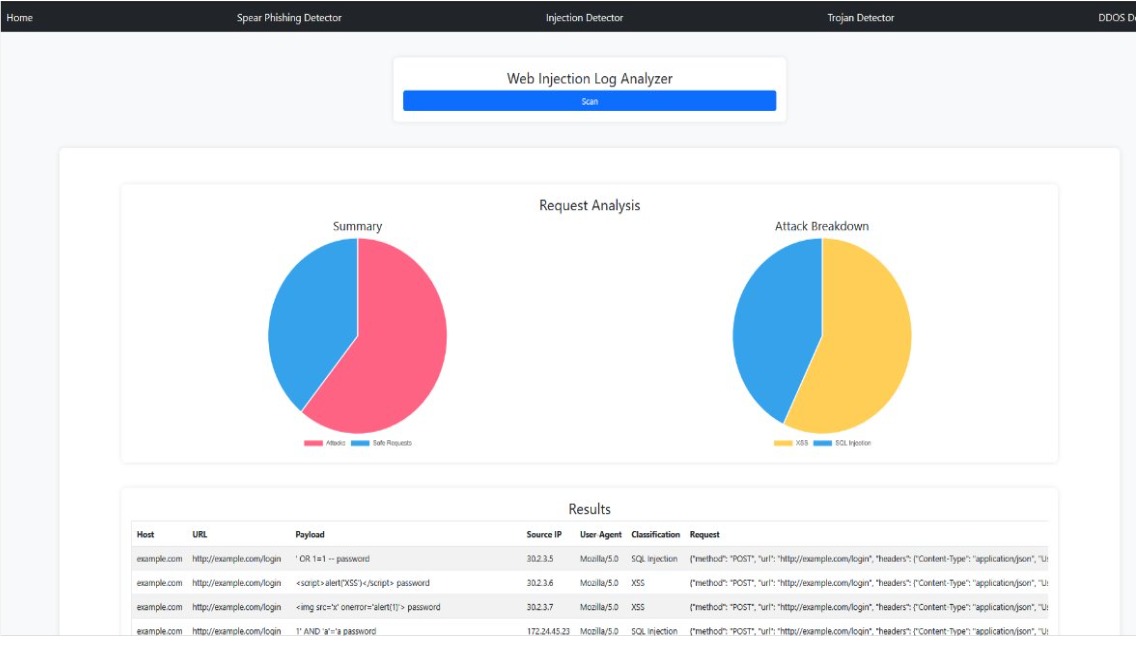This screenshot has width=1136, height=650.
Task: Select the payload "' OR 1=1 -- password"
Action: 333,559
